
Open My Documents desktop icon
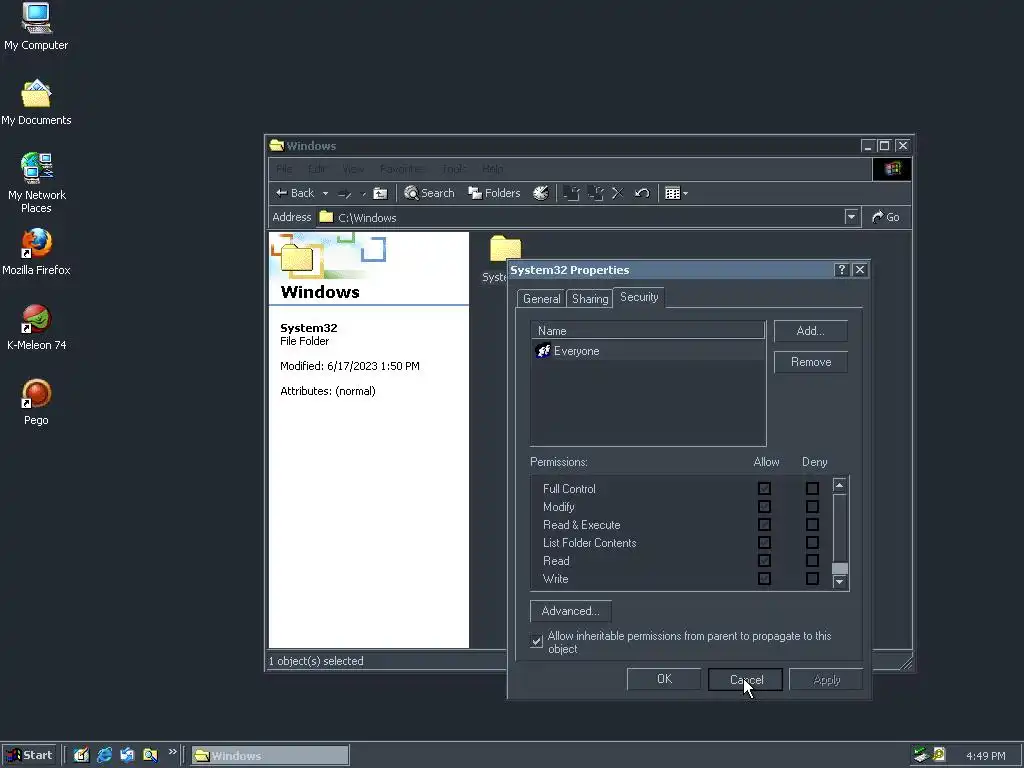[x=36, y=102]
